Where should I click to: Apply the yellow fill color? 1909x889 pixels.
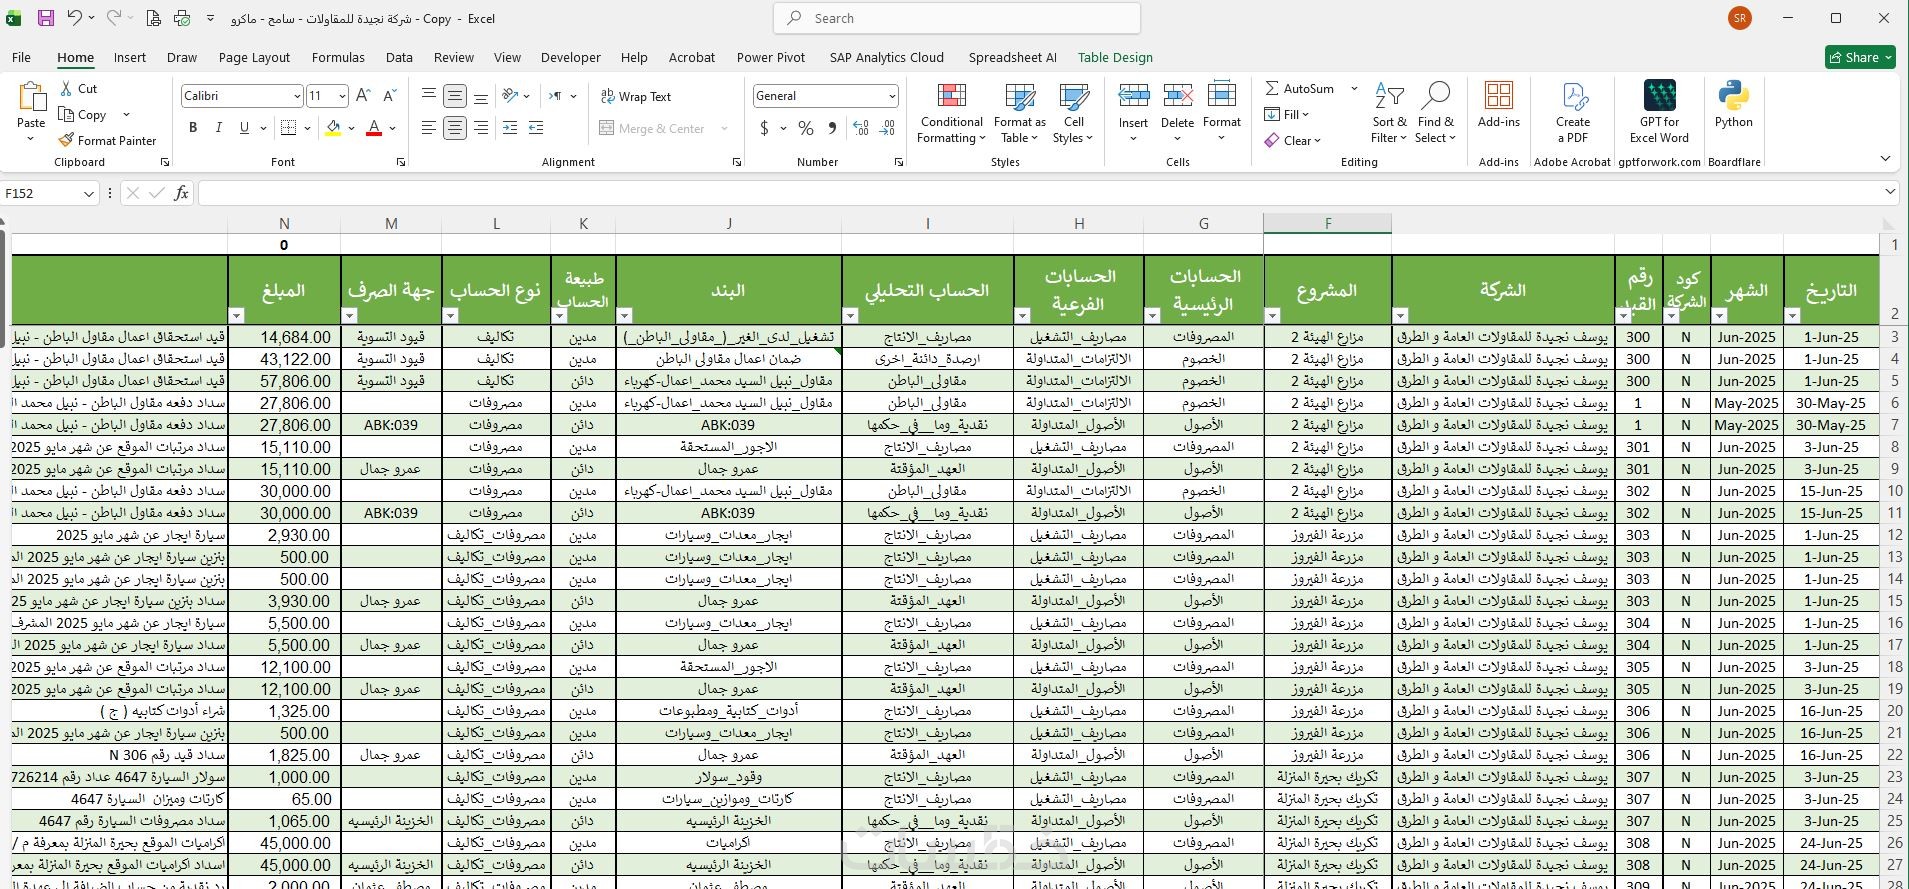point(333,128)
